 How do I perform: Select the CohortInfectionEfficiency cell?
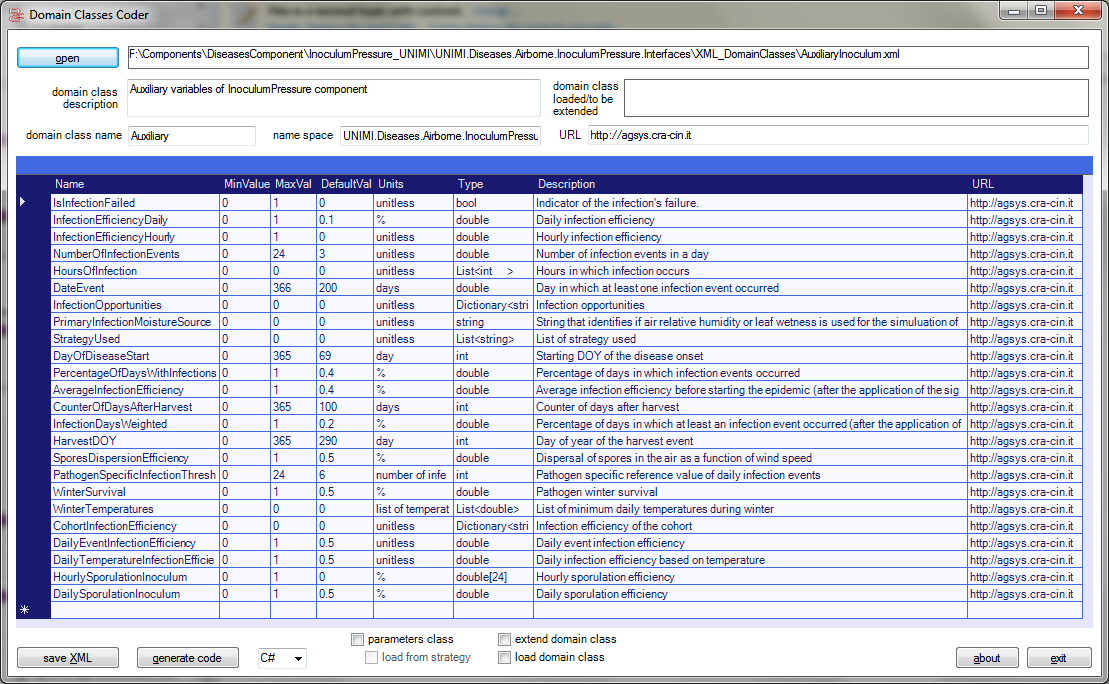coord(135,526)
